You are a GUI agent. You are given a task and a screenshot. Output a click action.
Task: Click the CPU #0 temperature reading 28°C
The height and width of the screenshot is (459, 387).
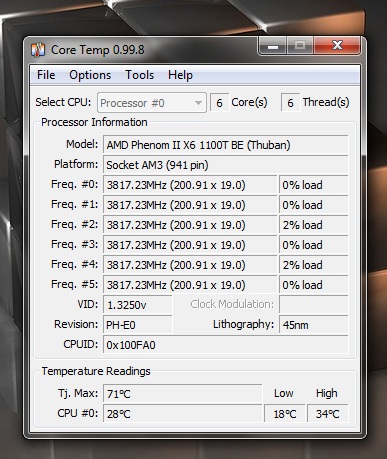pyautogui.click(x=183, y=414)
